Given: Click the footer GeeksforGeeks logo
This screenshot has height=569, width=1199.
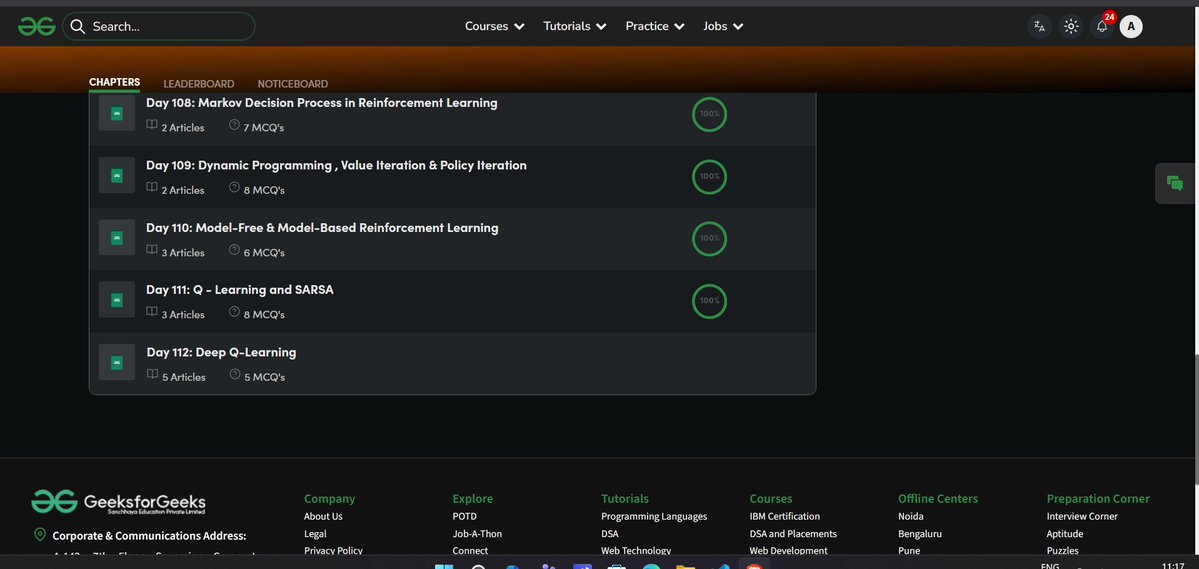Looking at the screenshot, I should click(119, 502).
